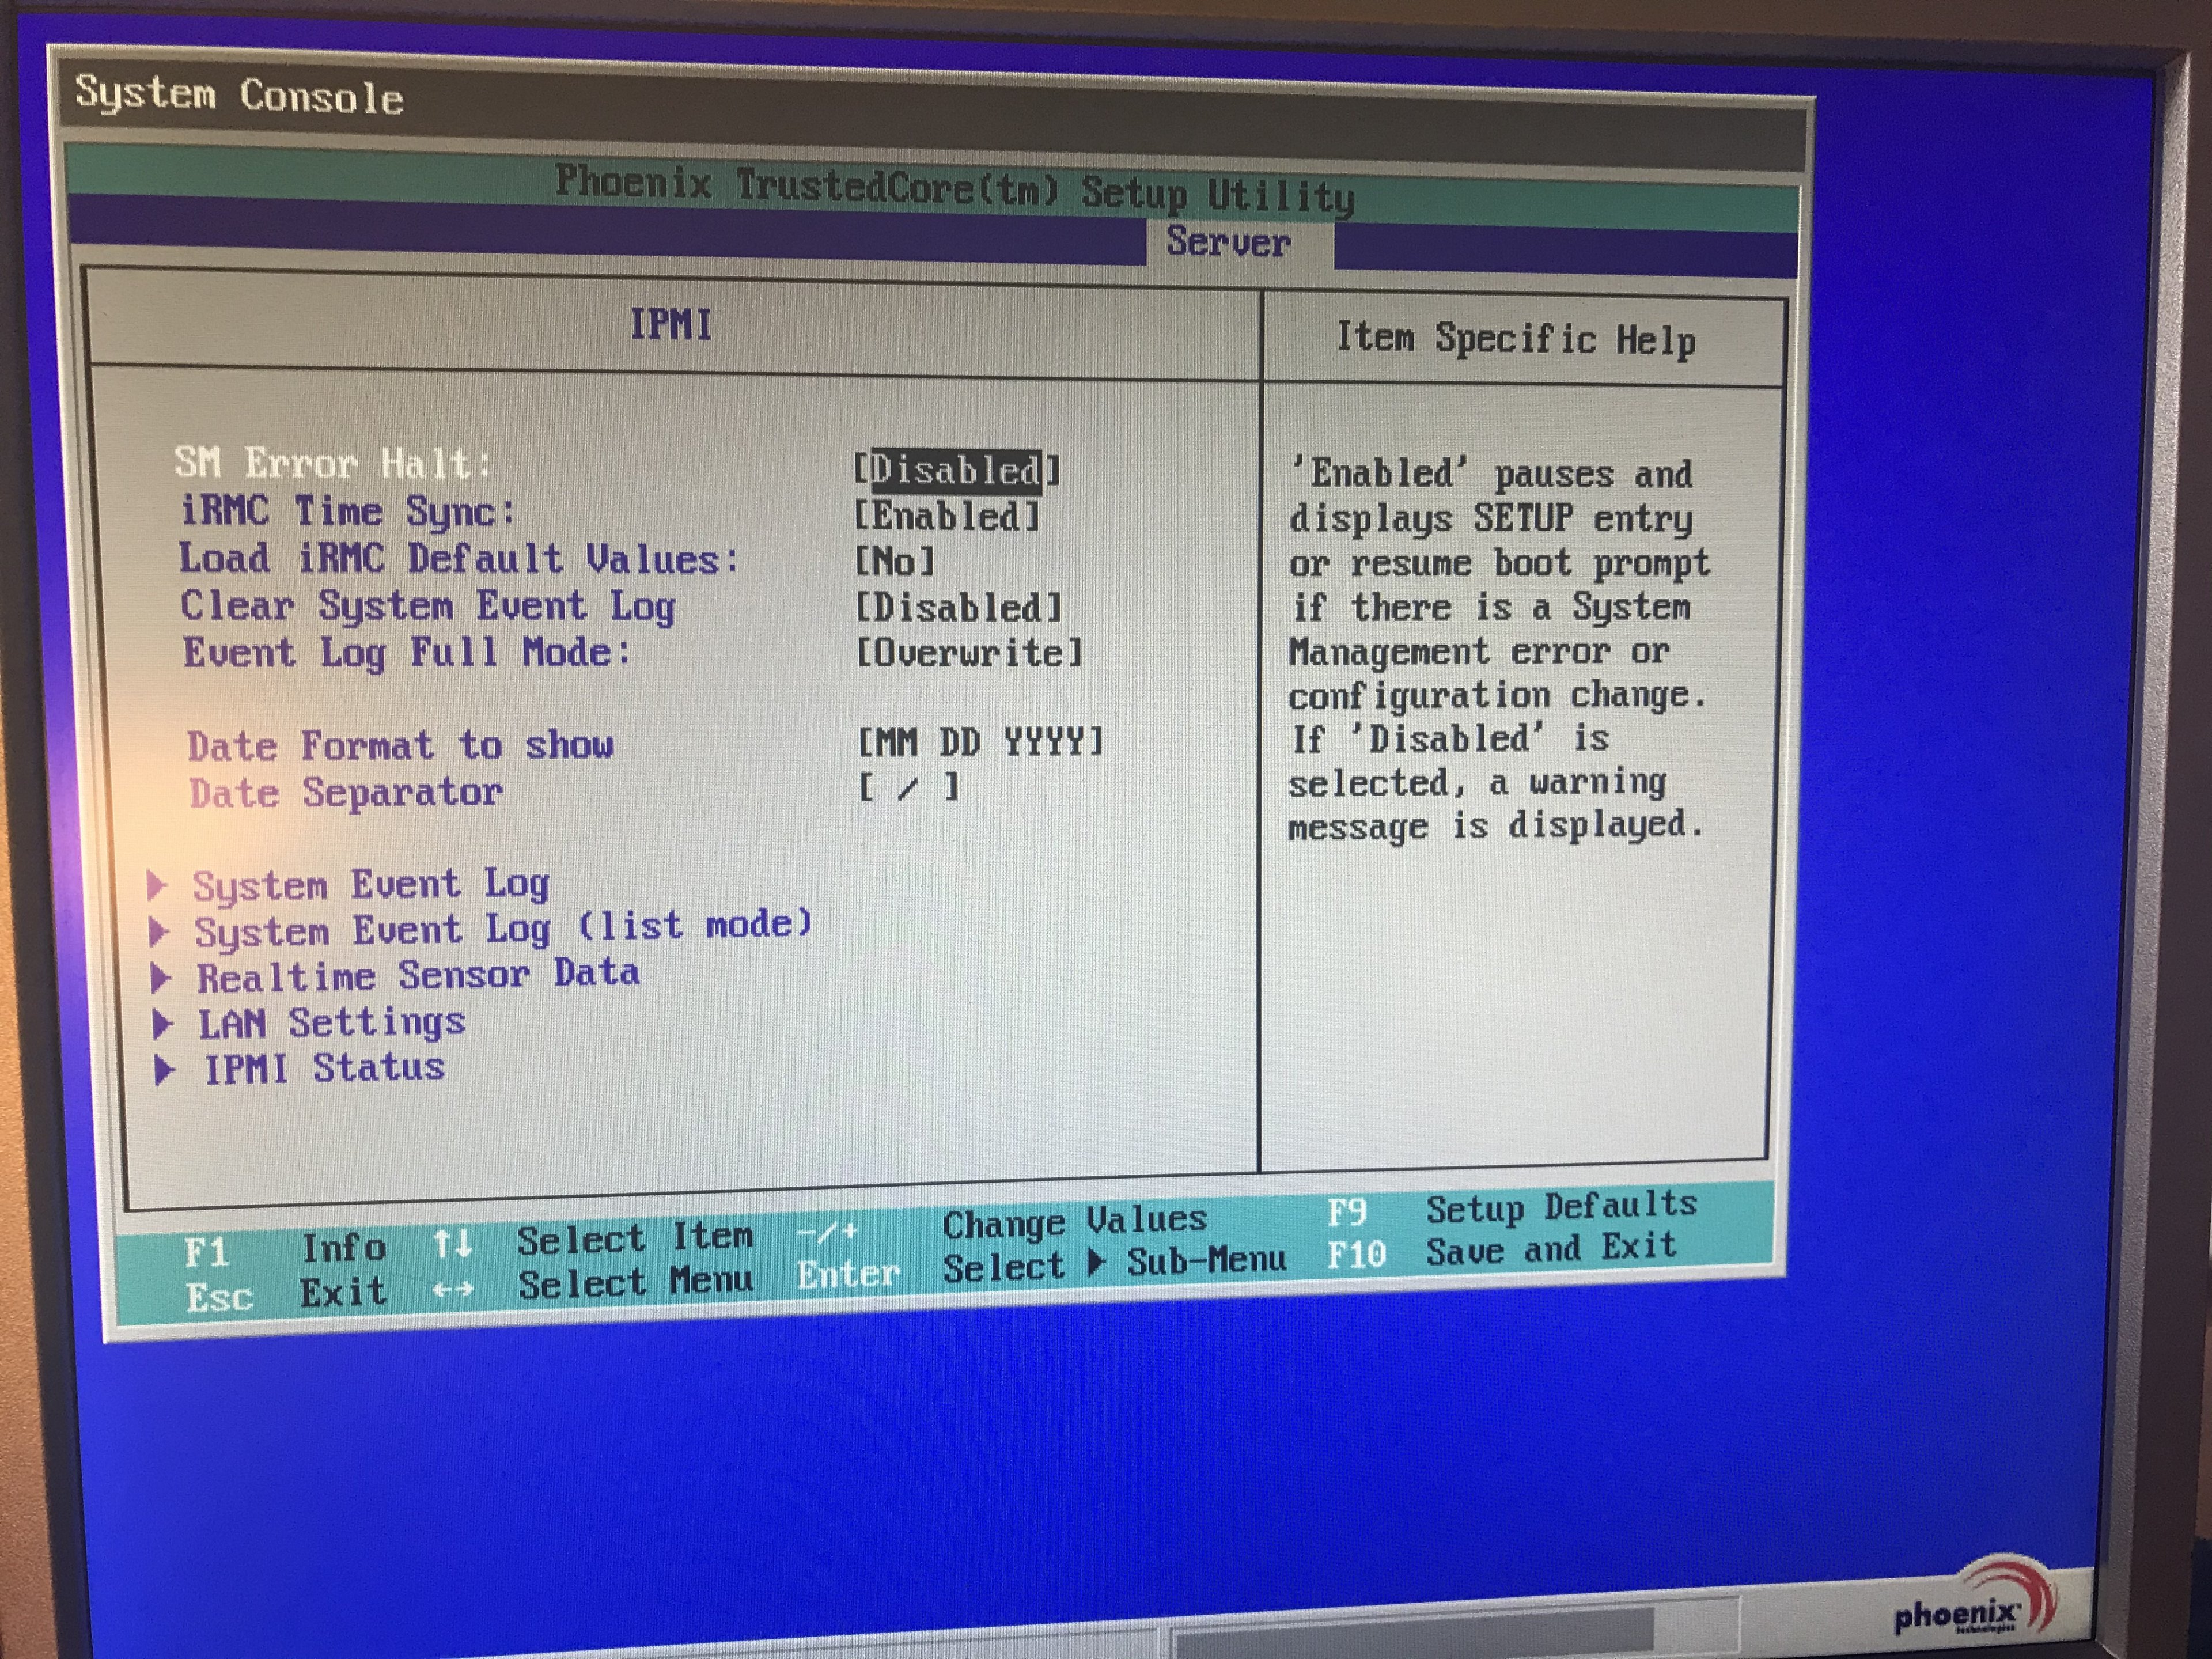The height and width of the screenshot is (1659, 2212).
Task: Select the Server menu tab
Action: pos(1228,242)
